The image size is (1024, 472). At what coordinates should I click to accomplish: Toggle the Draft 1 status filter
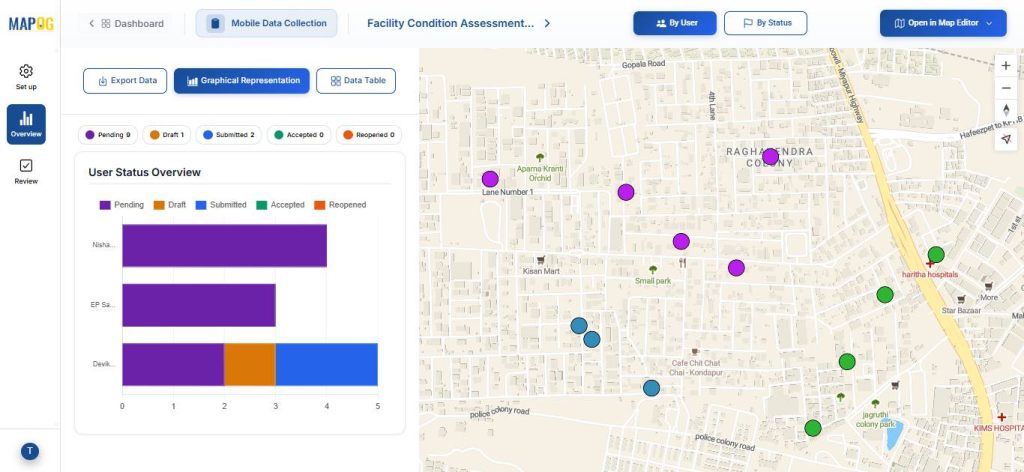point(166,134)
